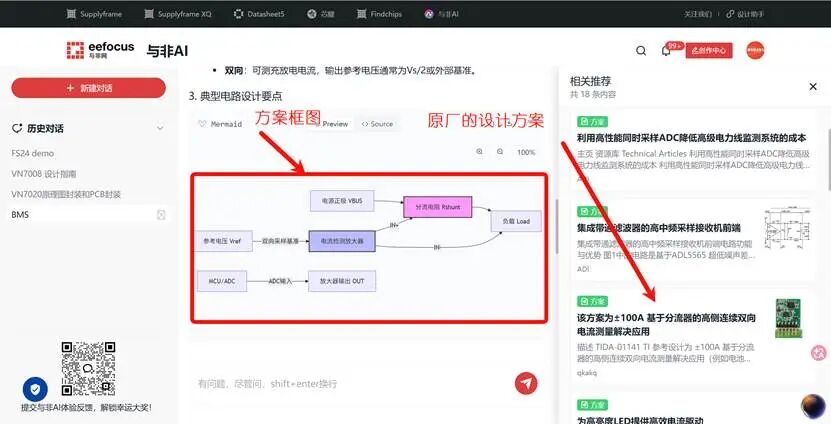831x424 pixels.
Task: Close the 相关推荐 panel
Action: tap(813, 86)
